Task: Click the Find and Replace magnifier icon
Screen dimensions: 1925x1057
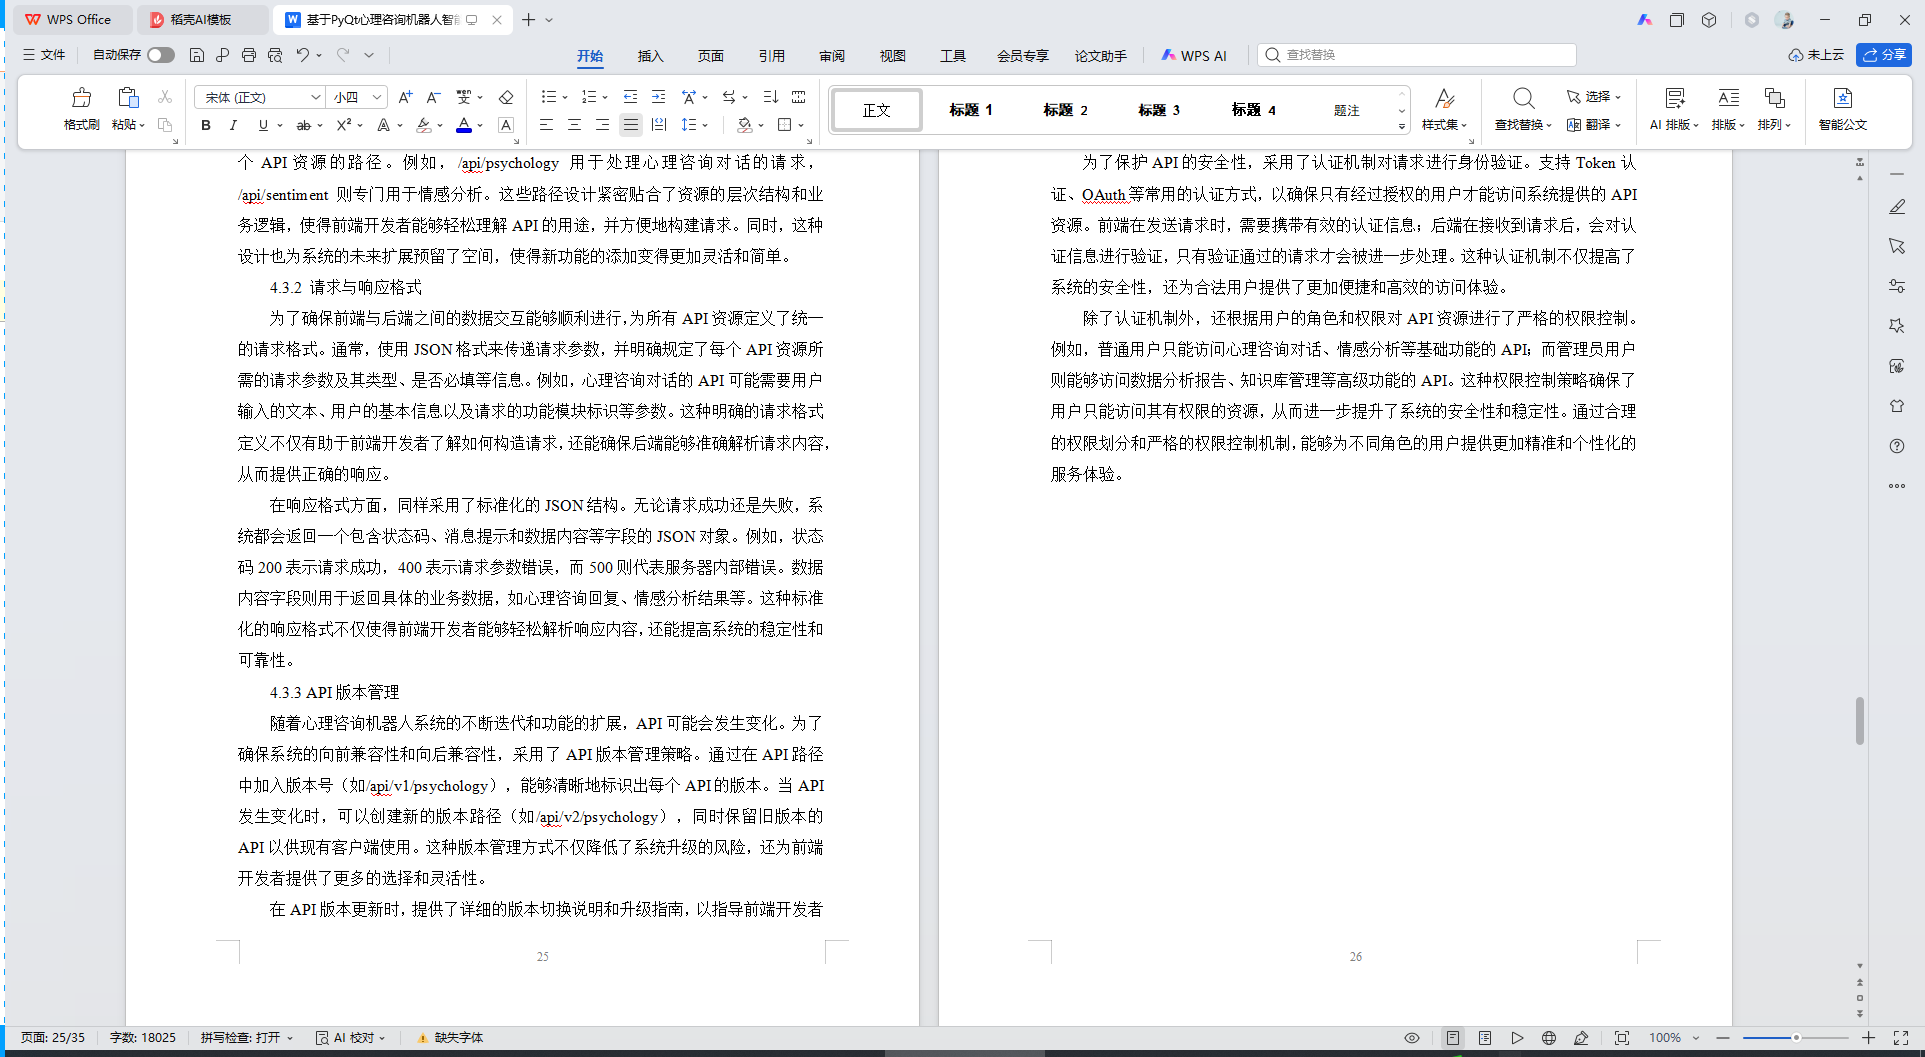Action: [x=1523, y=98]
